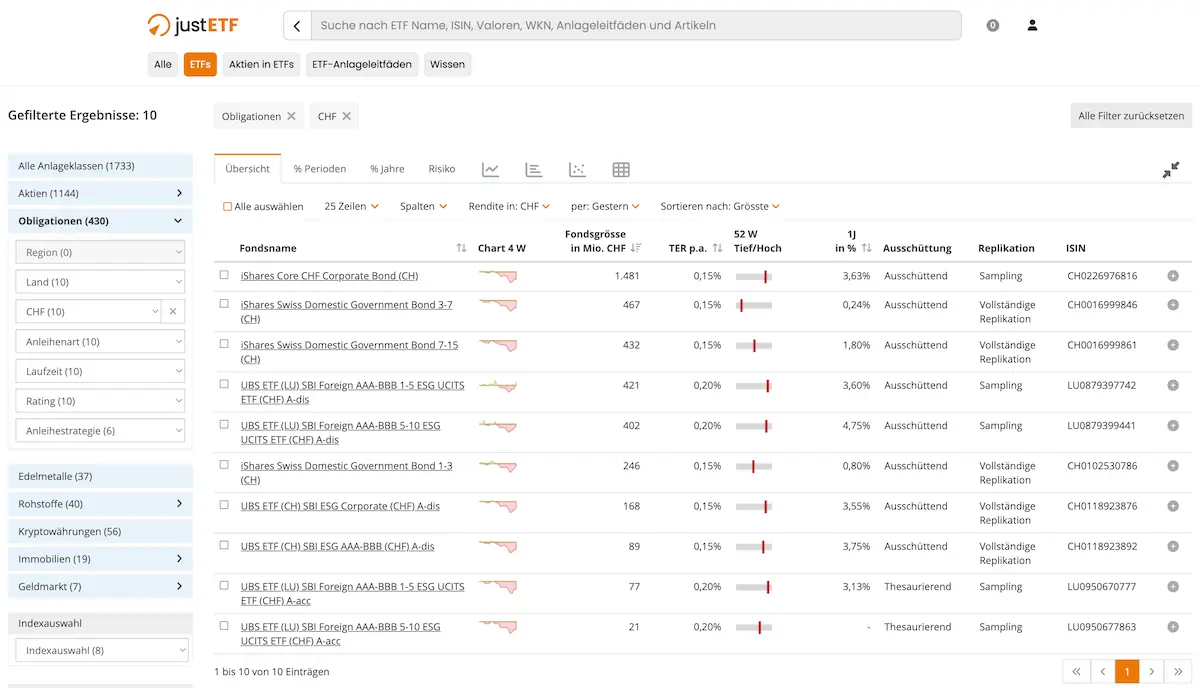Clear the CHF currency dropdown selection
Image resolution: width=1200 pixels, height=688 pixels.
point(172,312)
